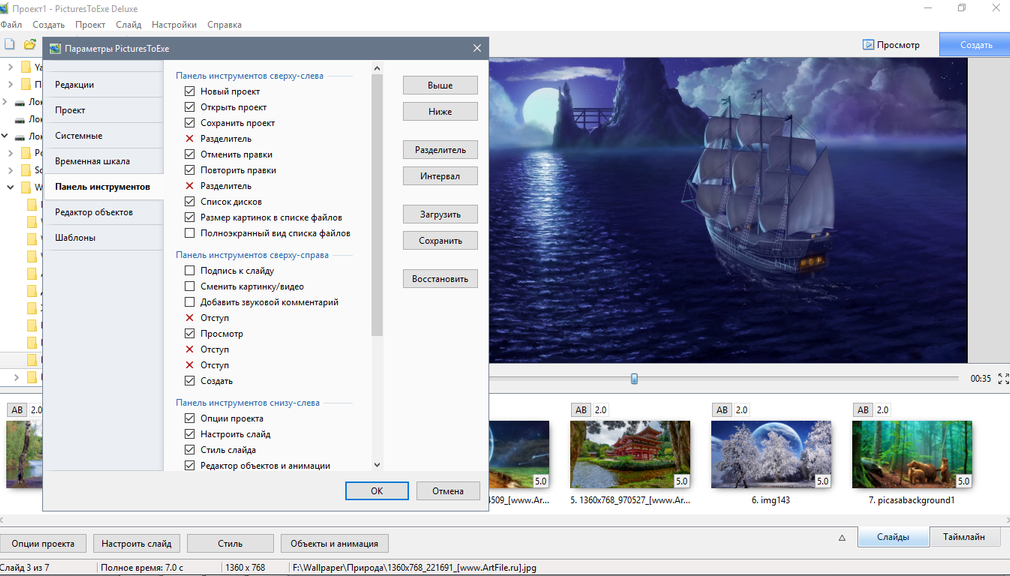
Task: Toggle the Сохранить проект checkbox
Action: (189, 122)
